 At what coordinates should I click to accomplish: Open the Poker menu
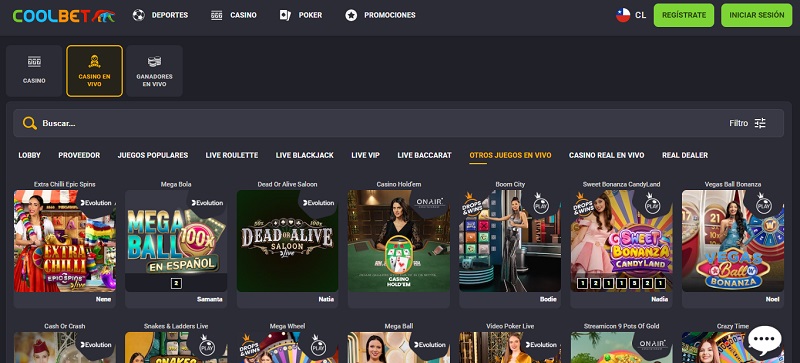(301, 15)
